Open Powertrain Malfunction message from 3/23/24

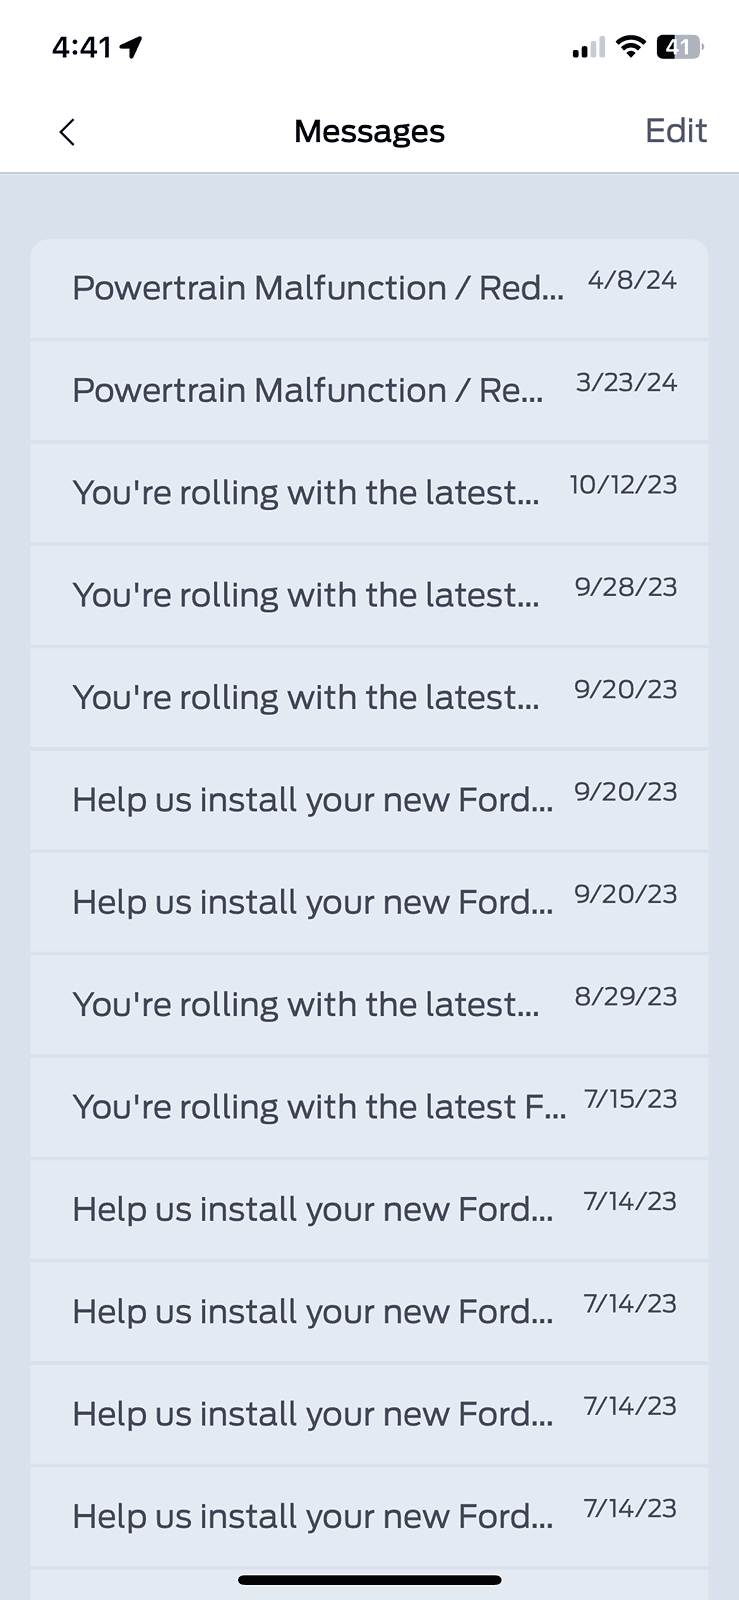point(308,390)
